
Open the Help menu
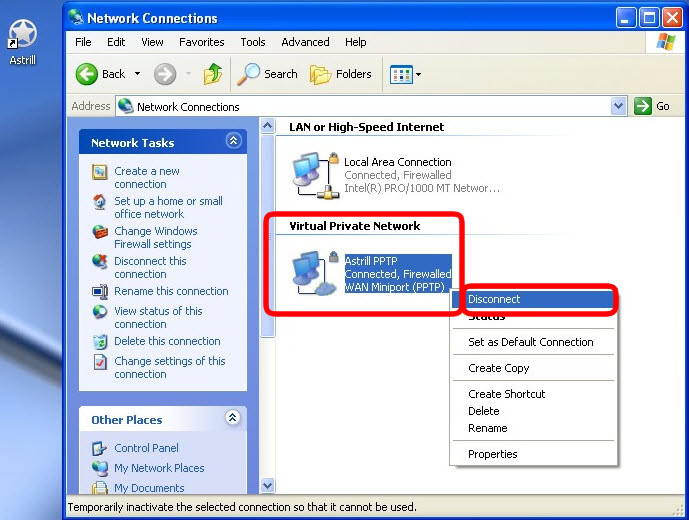pos(355,42)
